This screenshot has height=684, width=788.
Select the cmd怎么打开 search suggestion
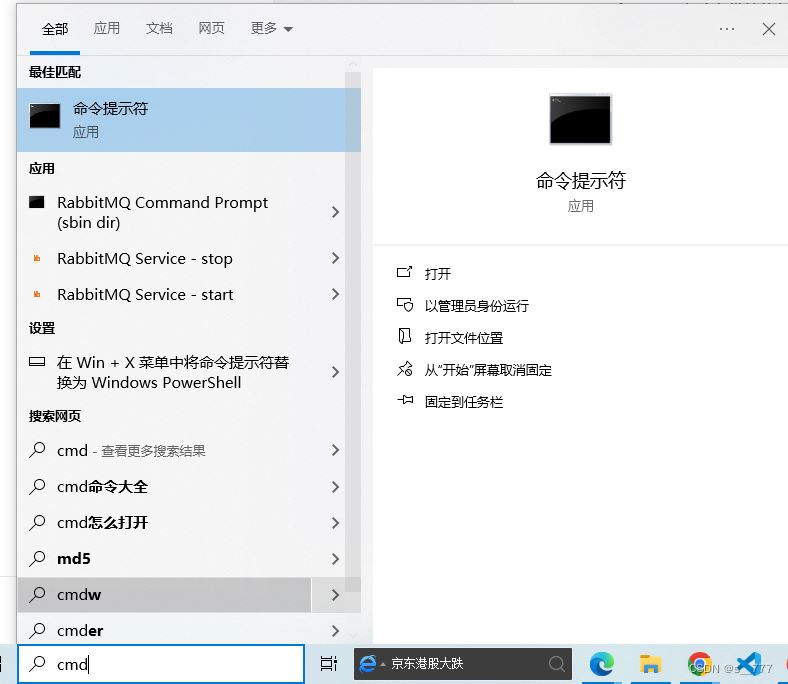[x=102, y=523]
